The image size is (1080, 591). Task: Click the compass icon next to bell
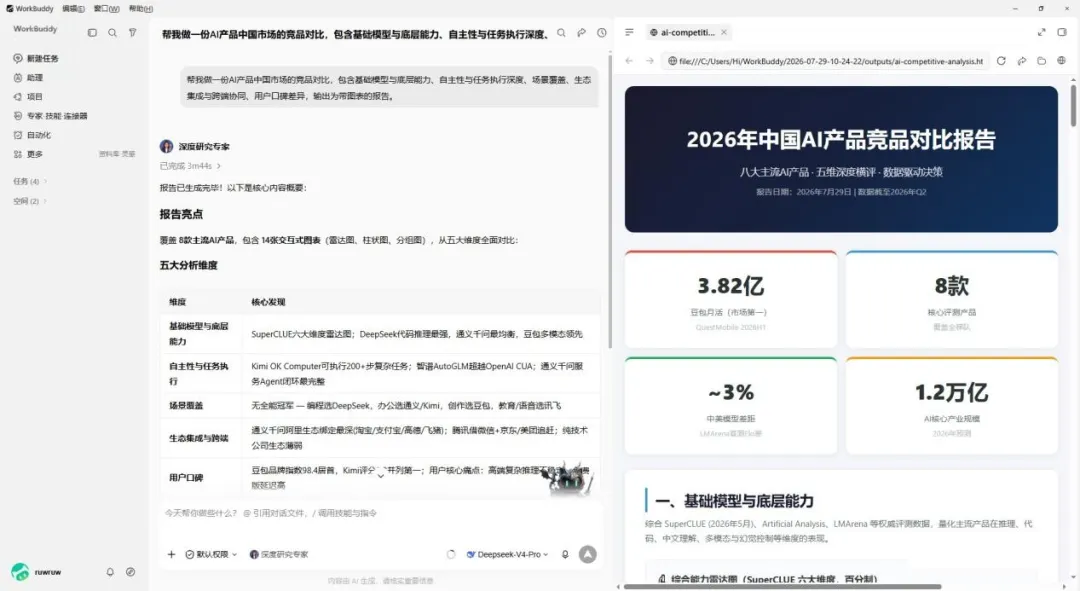130,572
